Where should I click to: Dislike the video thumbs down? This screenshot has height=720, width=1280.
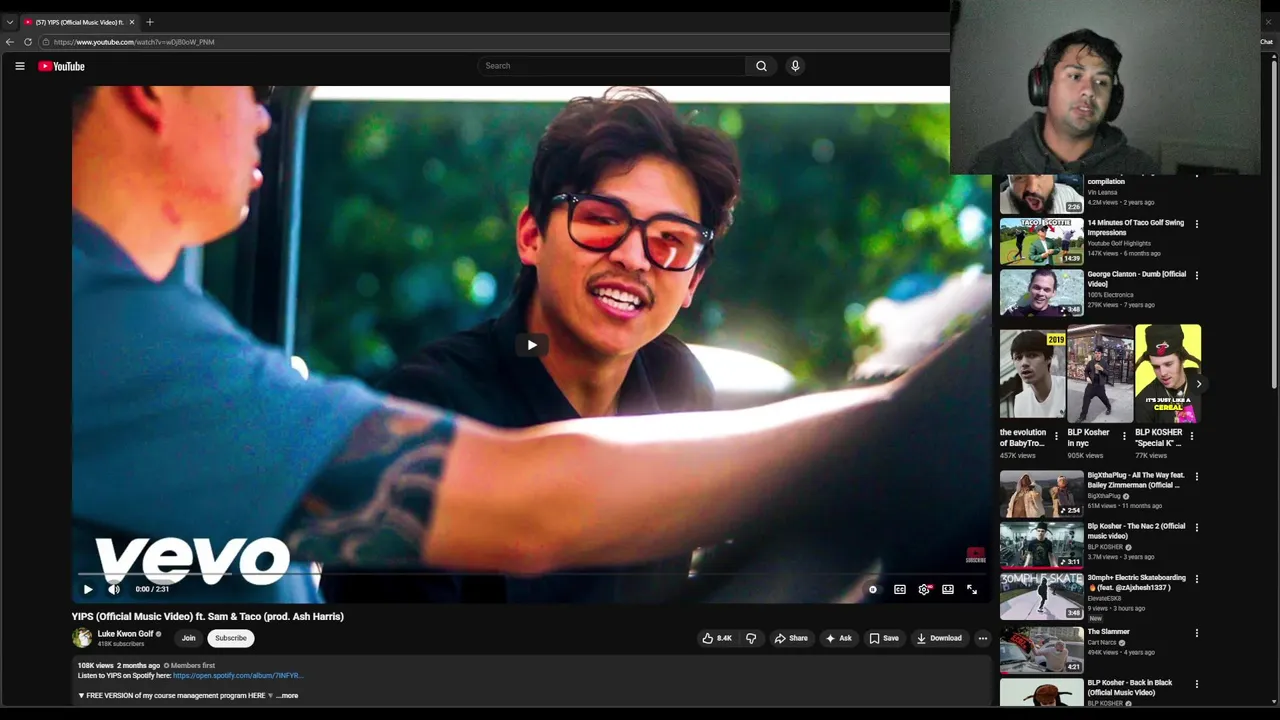click(751, 638)
